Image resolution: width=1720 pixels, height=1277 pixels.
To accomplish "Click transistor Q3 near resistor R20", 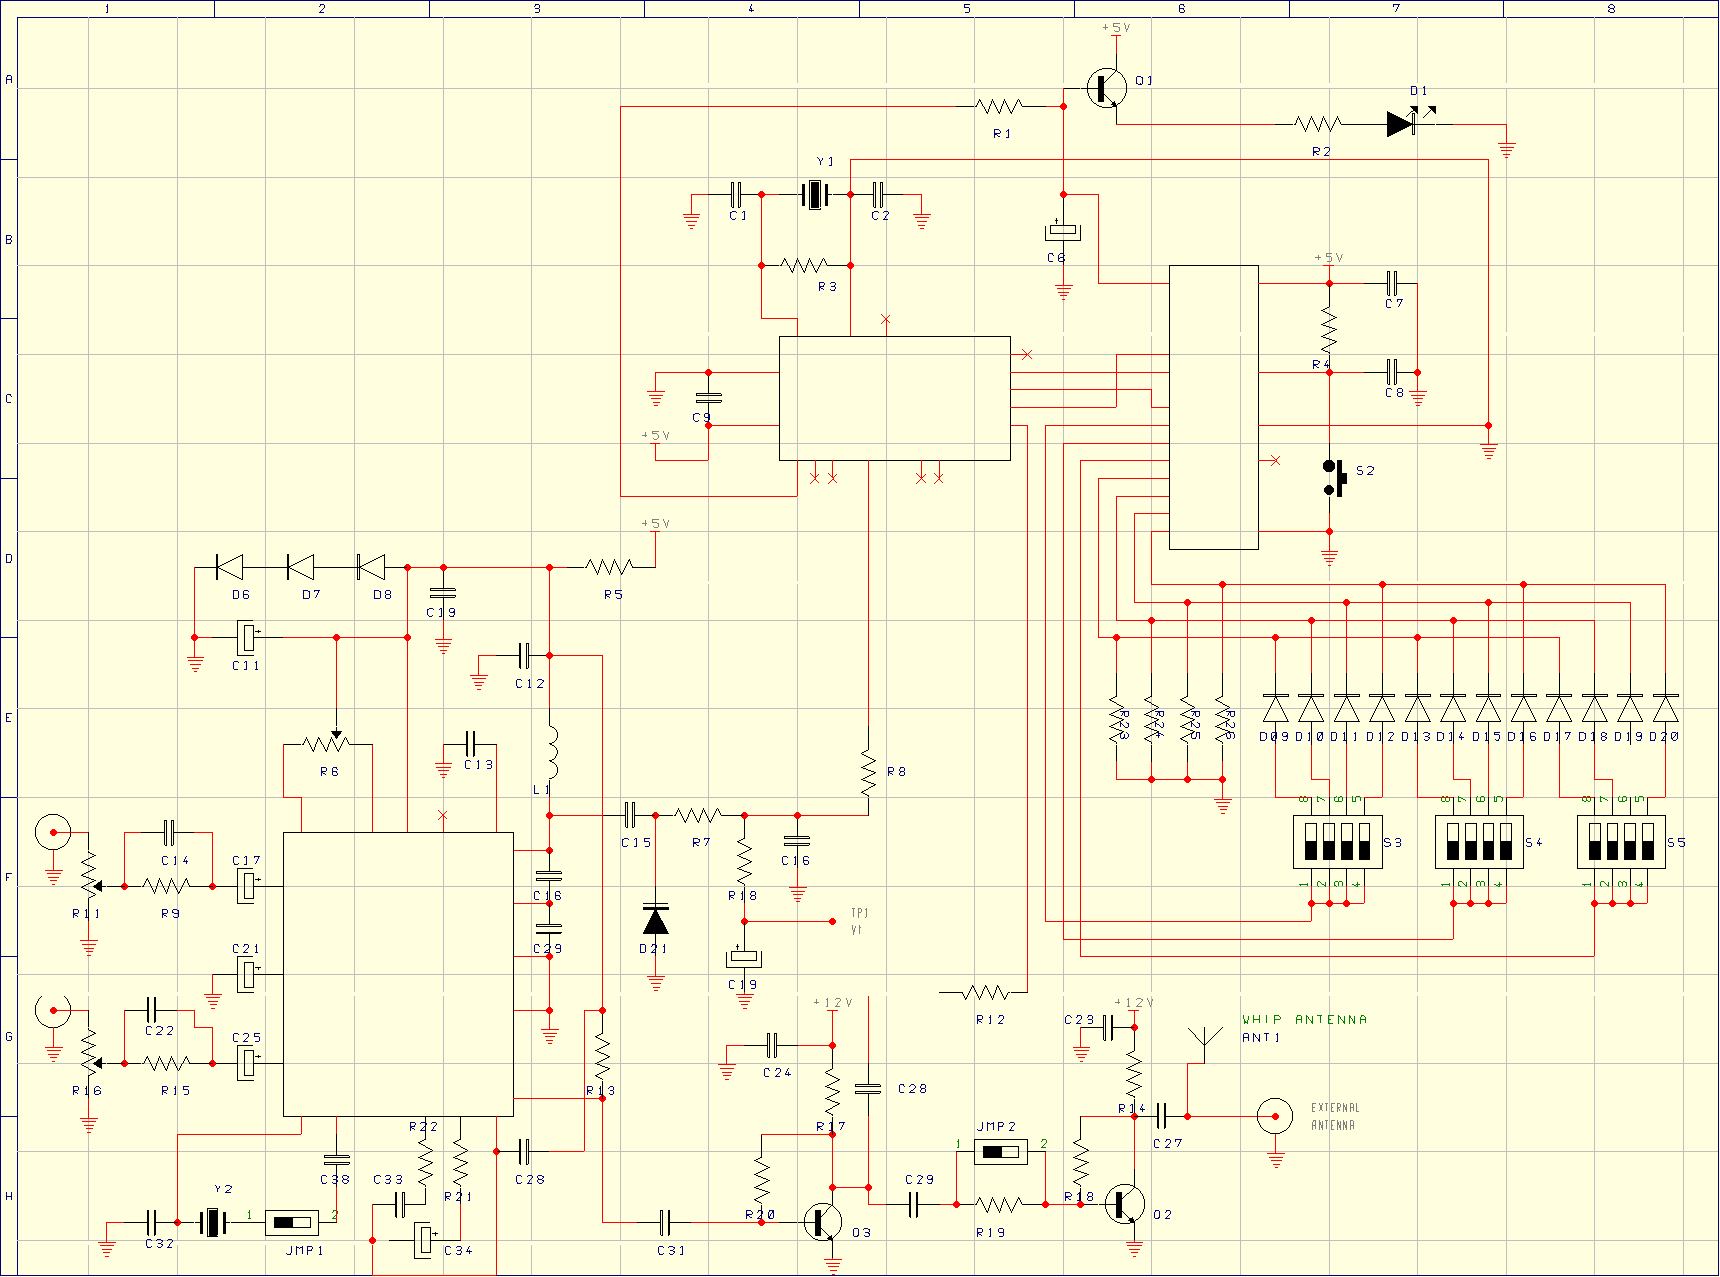I will 824,1222.
